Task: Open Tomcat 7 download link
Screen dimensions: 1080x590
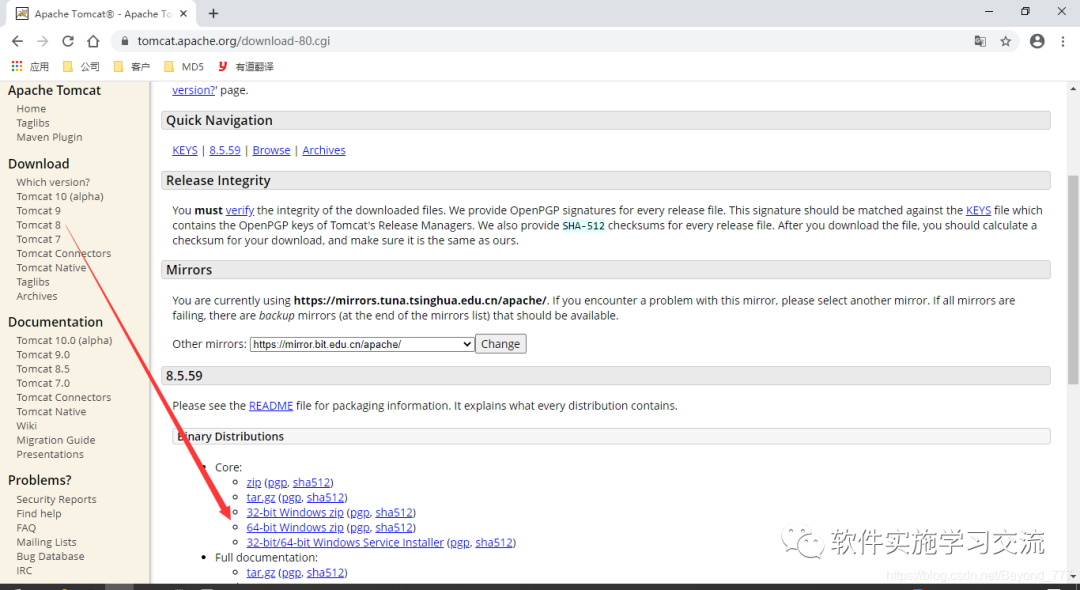Action: pyautogui.click(x=39, y=239)
